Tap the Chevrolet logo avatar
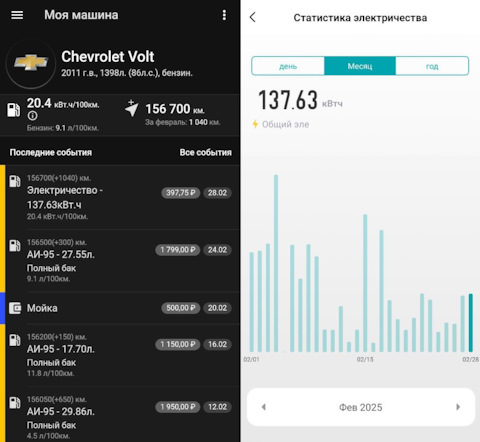480x442 pixels. tap(31, 63)
